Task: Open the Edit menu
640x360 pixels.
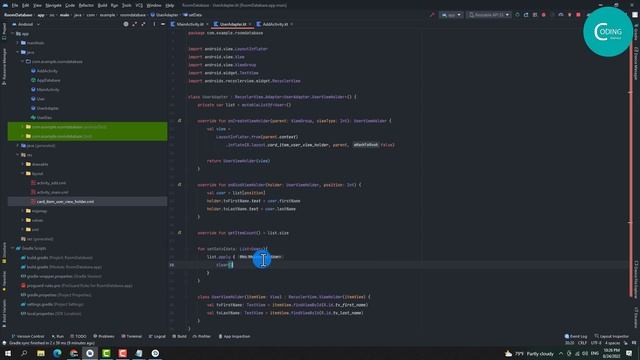Action: tap(25, 5)
